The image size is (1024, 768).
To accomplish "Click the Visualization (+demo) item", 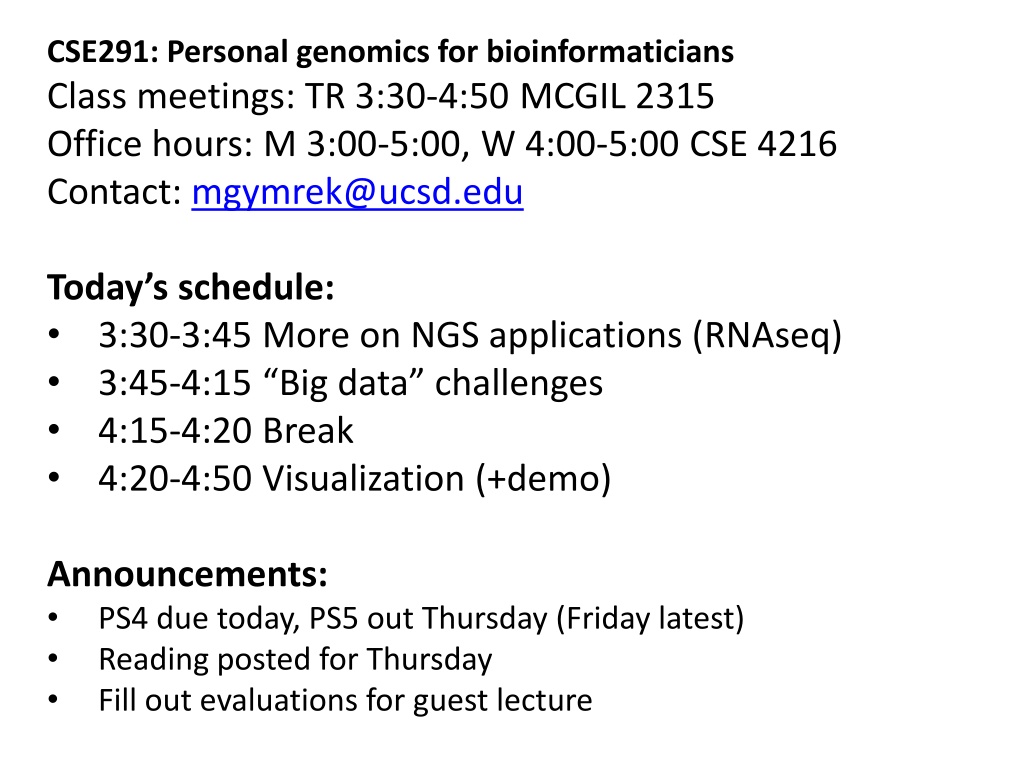I will (x=355, y=479).
